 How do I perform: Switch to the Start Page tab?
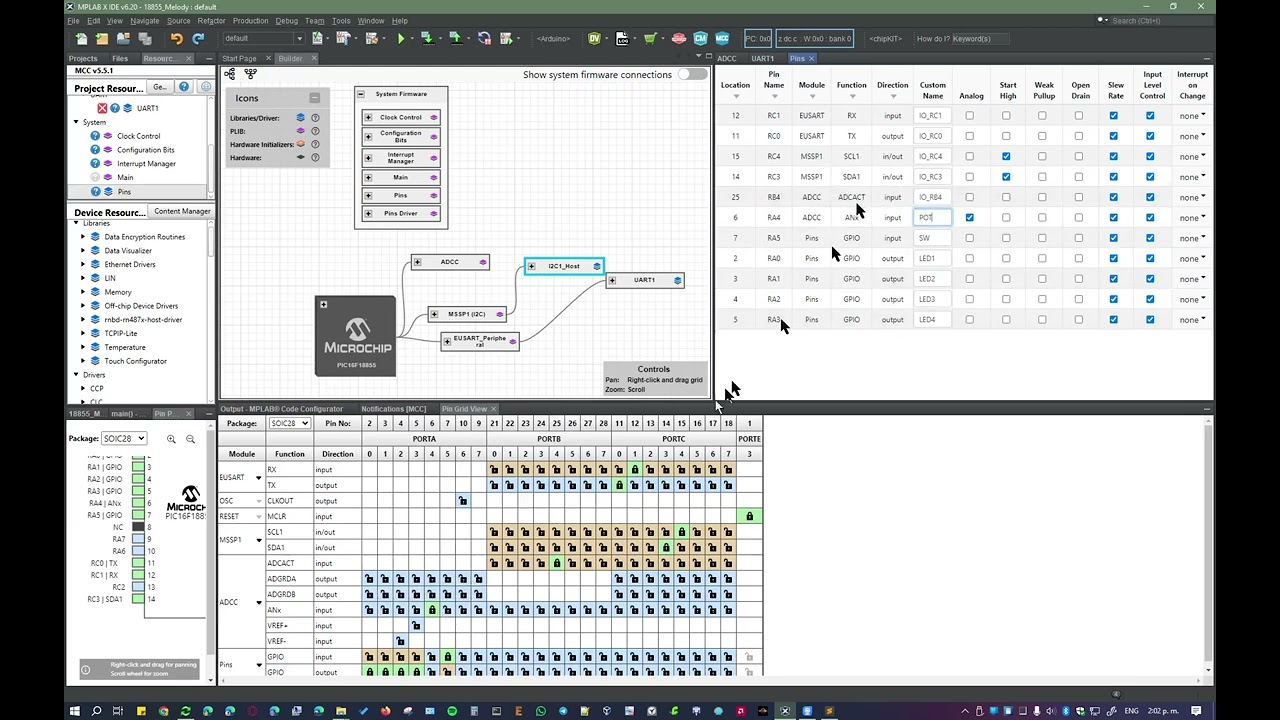click(x=239, y=59)
